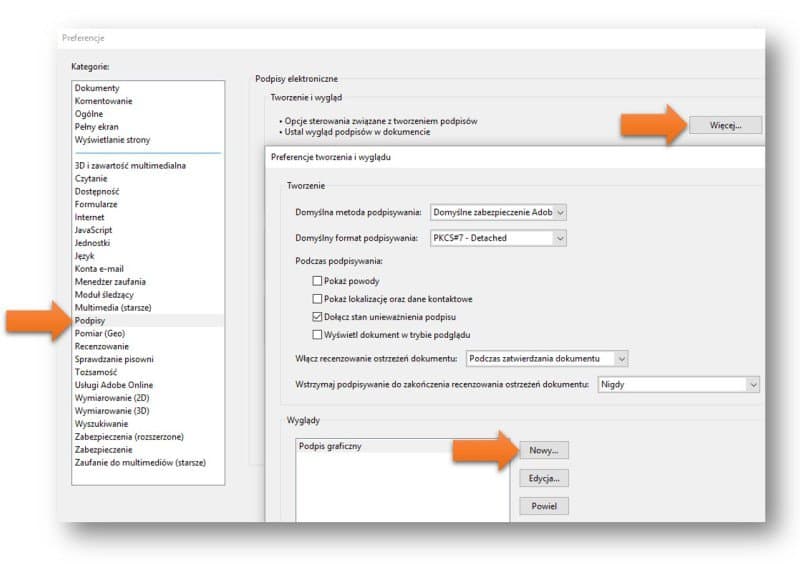
Task: Select the Ogólne category
Action: click(147, 114)
